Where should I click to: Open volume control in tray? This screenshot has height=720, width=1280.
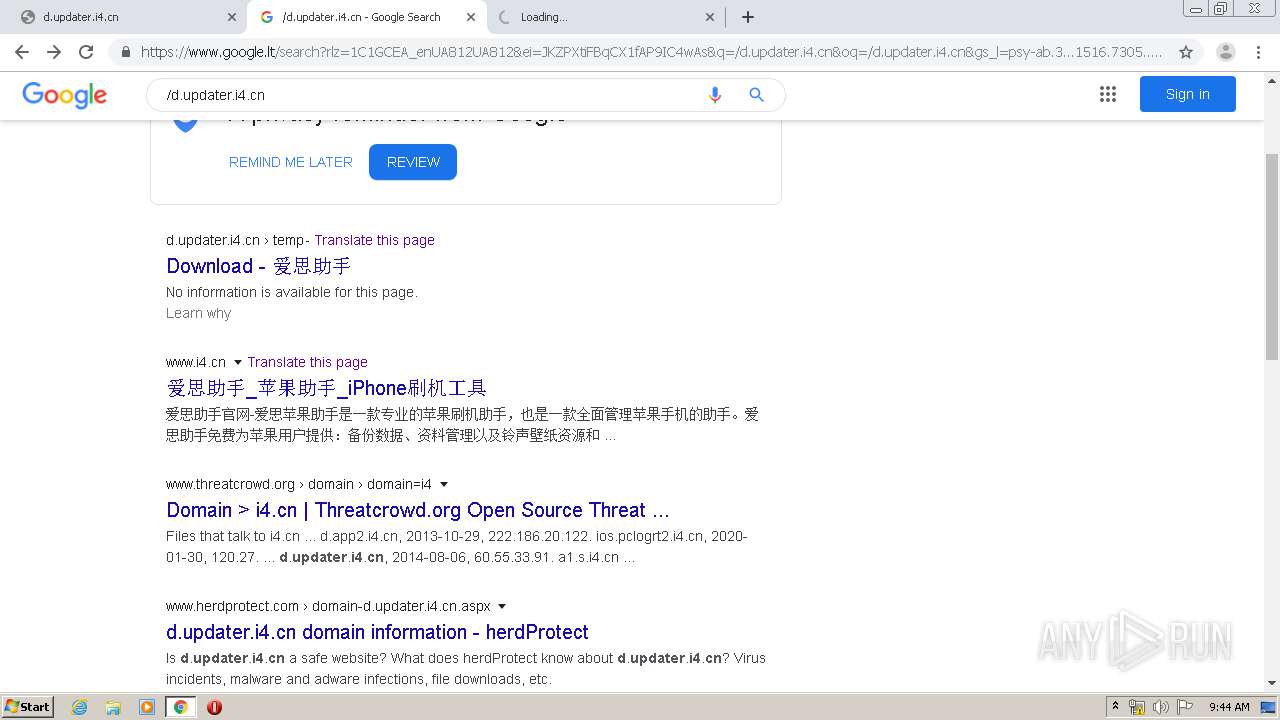click(x=1161, y=707)
